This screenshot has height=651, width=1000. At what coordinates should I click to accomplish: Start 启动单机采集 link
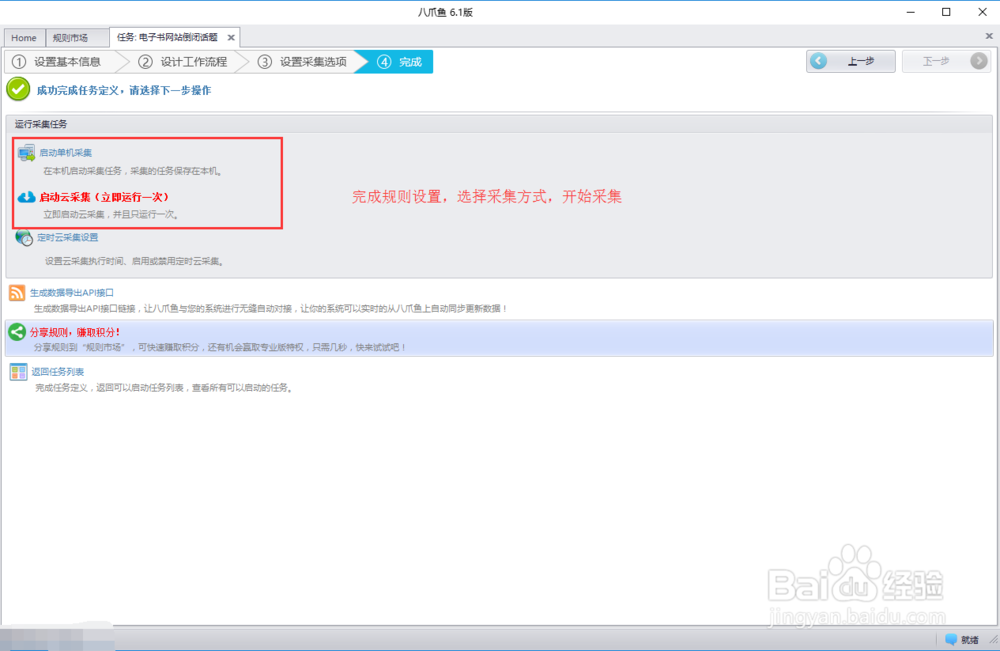click(x=66, y=153)
